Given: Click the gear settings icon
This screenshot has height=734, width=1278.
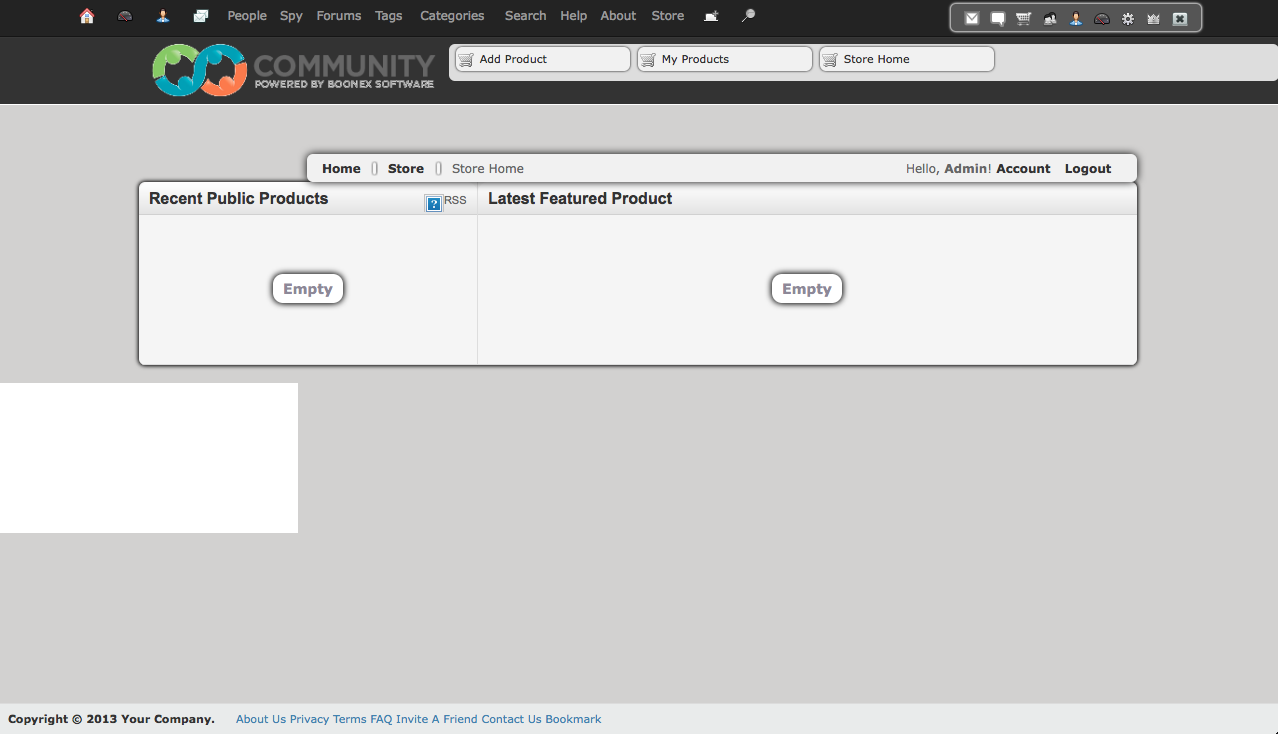Looking at the screenshot, I should pyautogui.click(x=1128, y=18).
